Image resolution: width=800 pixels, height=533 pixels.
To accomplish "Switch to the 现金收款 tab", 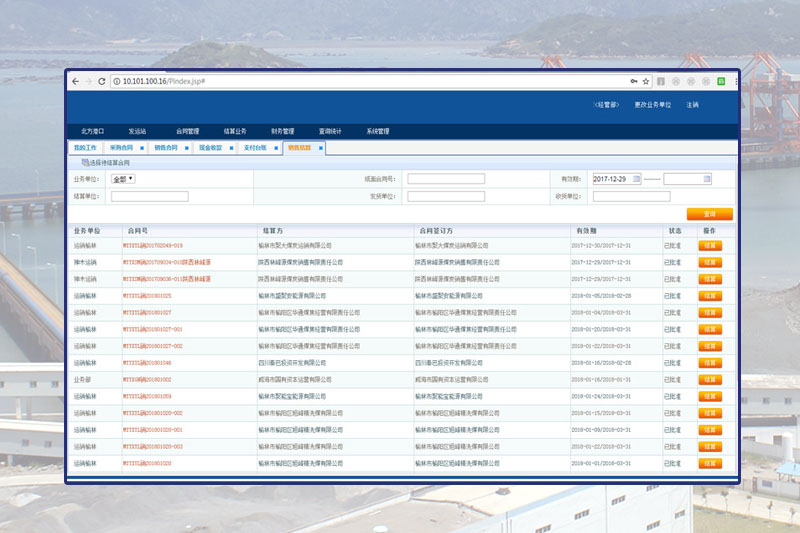I will point(210,148).
